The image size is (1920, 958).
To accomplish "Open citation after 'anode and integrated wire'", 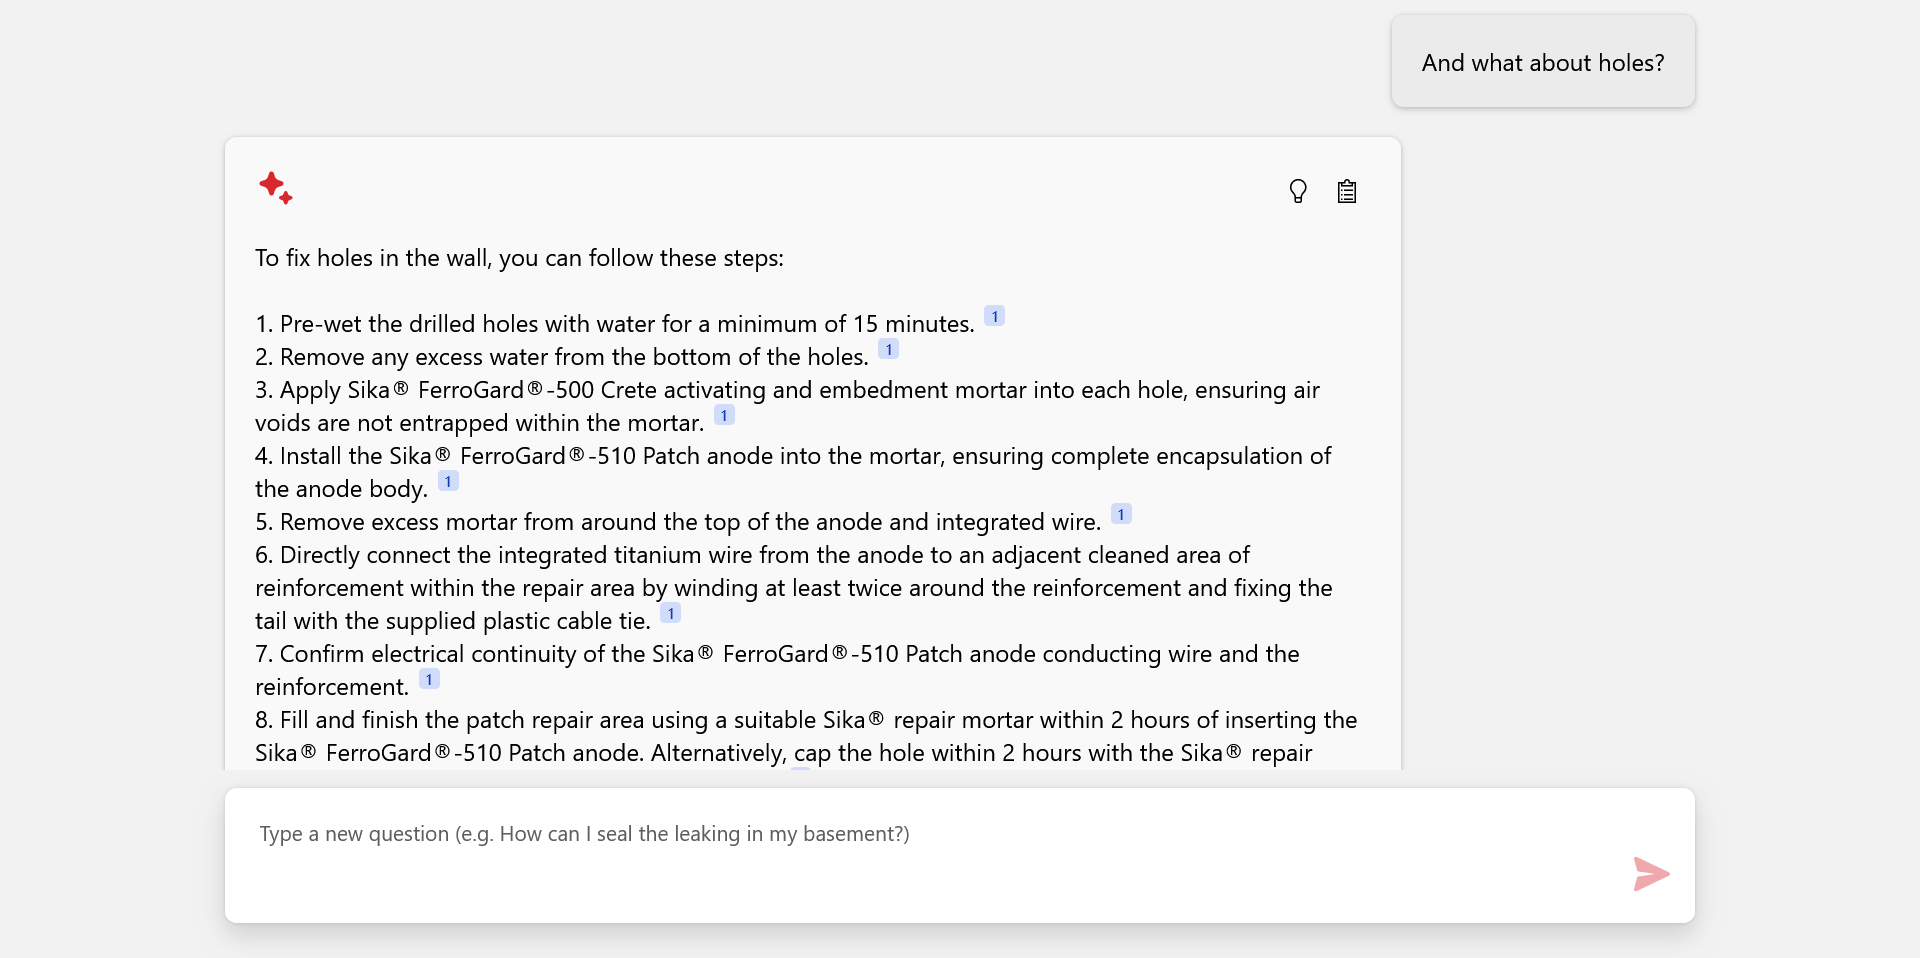I will coord(1121,514).
